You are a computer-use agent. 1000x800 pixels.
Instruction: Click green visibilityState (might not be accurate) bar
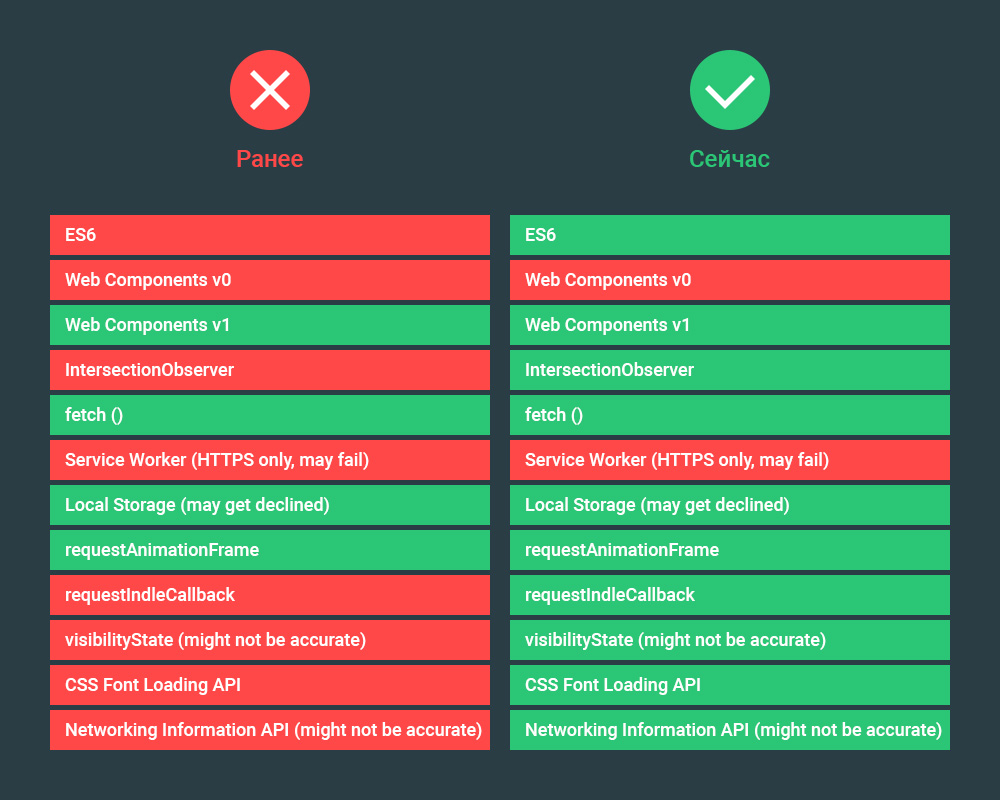(x=730, y=640)
